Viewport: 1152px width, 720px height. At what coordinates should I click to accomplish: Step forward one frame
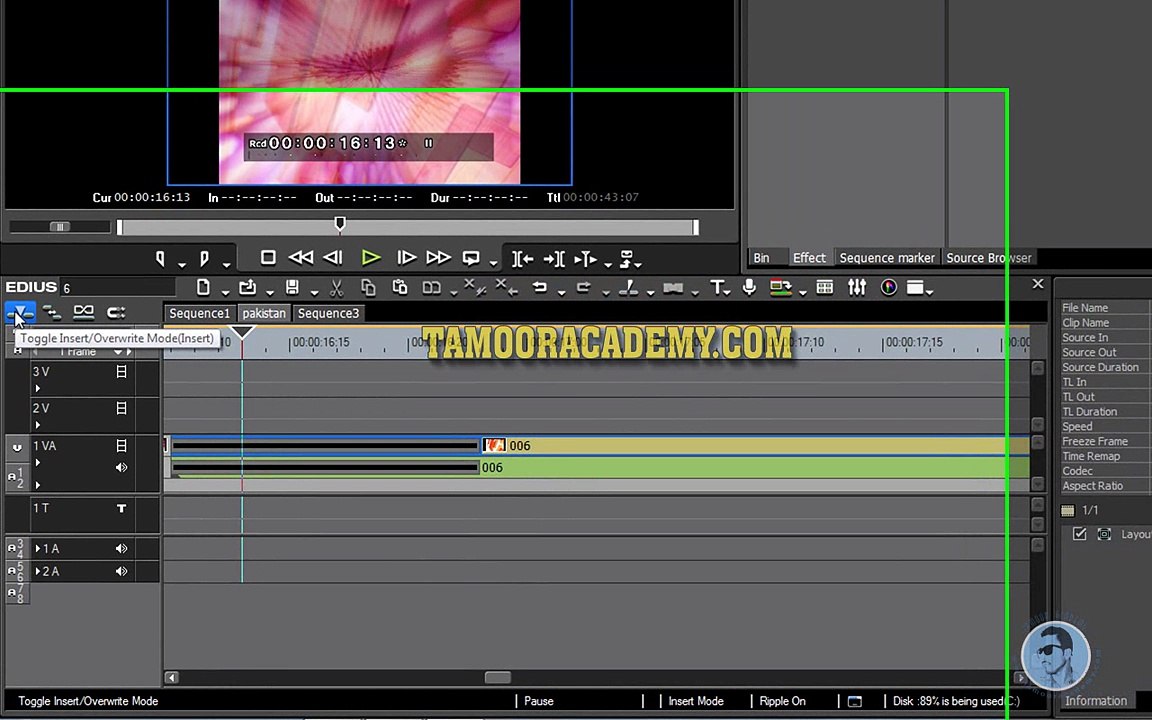click(406, 258)
